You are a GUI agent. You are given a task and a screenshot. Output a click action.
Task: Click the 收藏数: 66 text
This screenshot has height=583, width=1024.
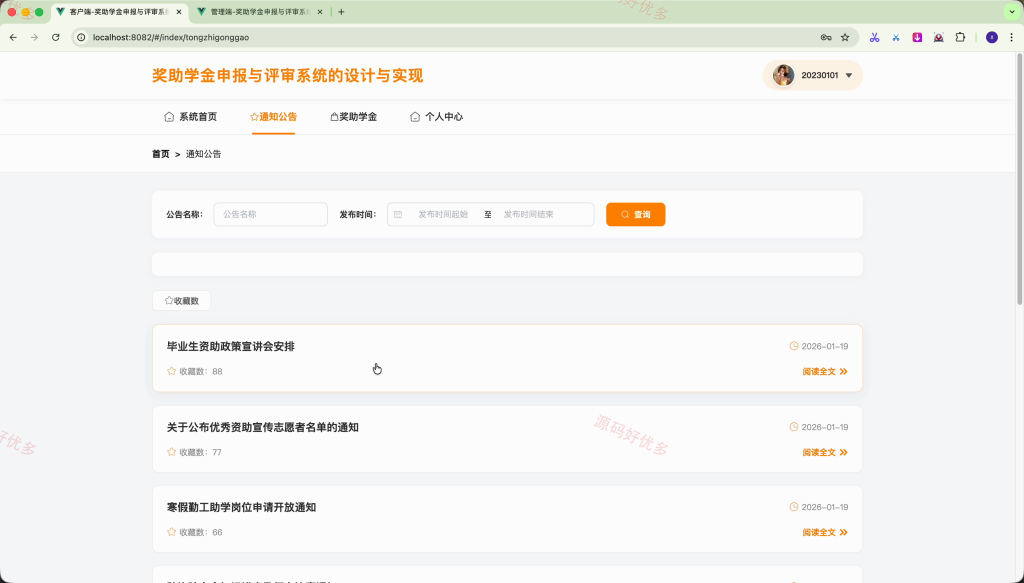pos(201,533)
